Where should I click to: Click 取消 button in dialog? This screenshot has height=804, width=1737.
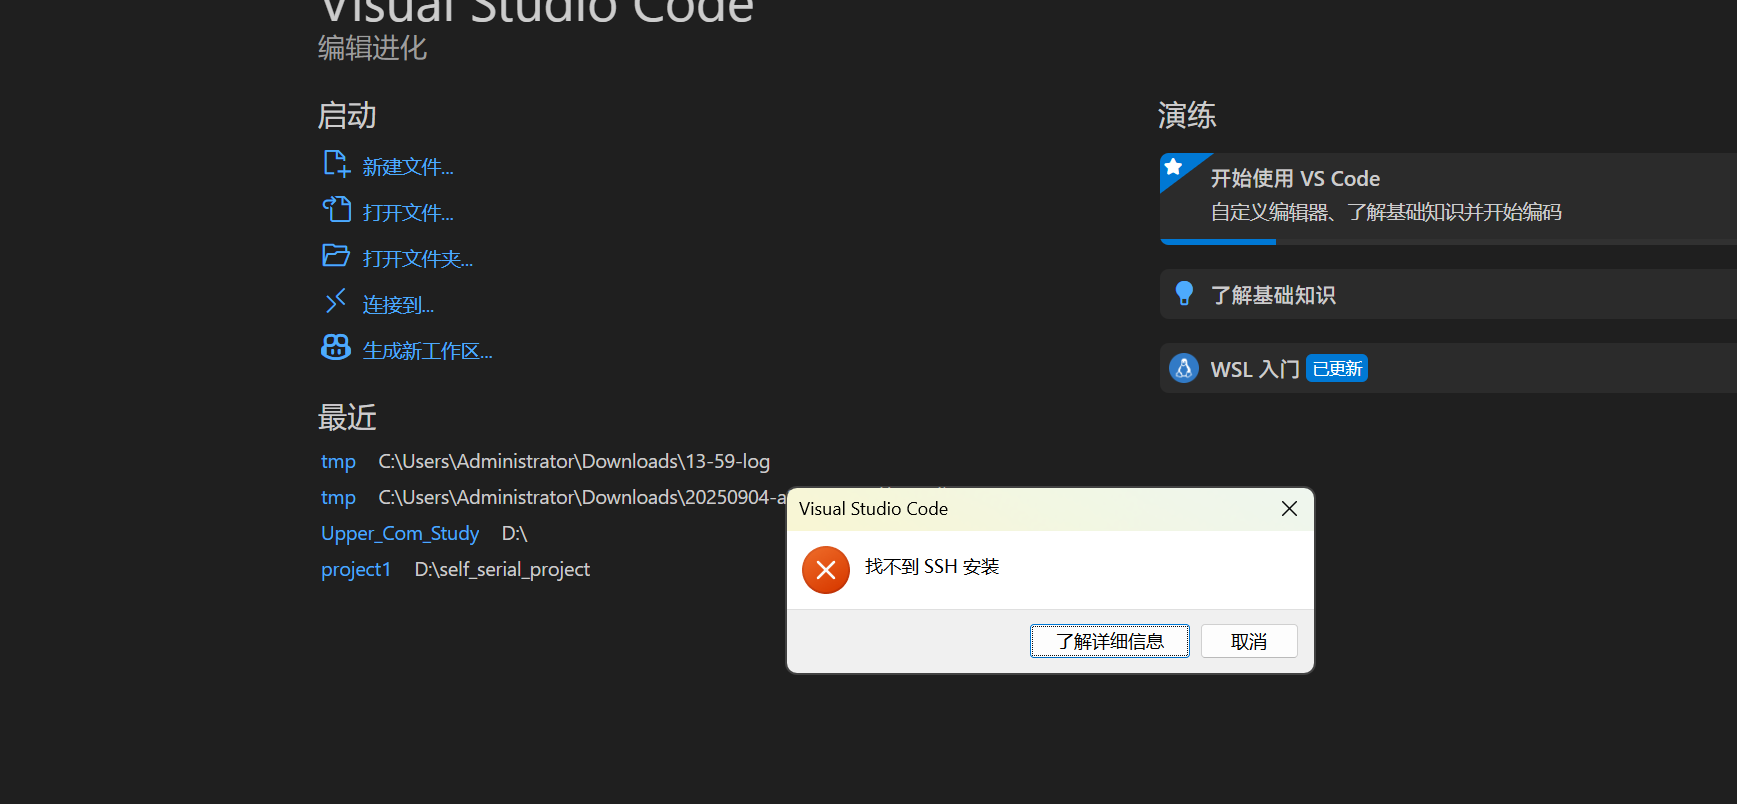[x=1249, y=641]
